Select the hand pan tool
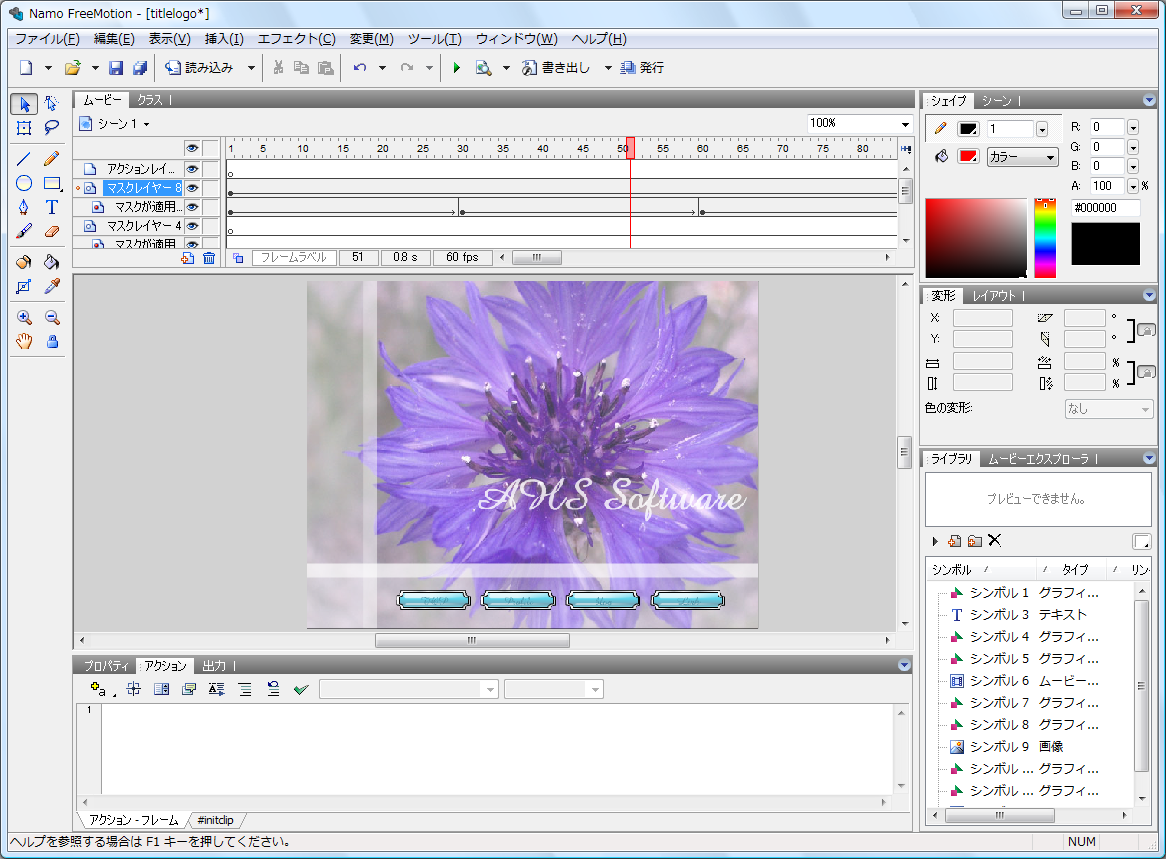This screenshot has width=1166, height=859. [x=25, y=341]
